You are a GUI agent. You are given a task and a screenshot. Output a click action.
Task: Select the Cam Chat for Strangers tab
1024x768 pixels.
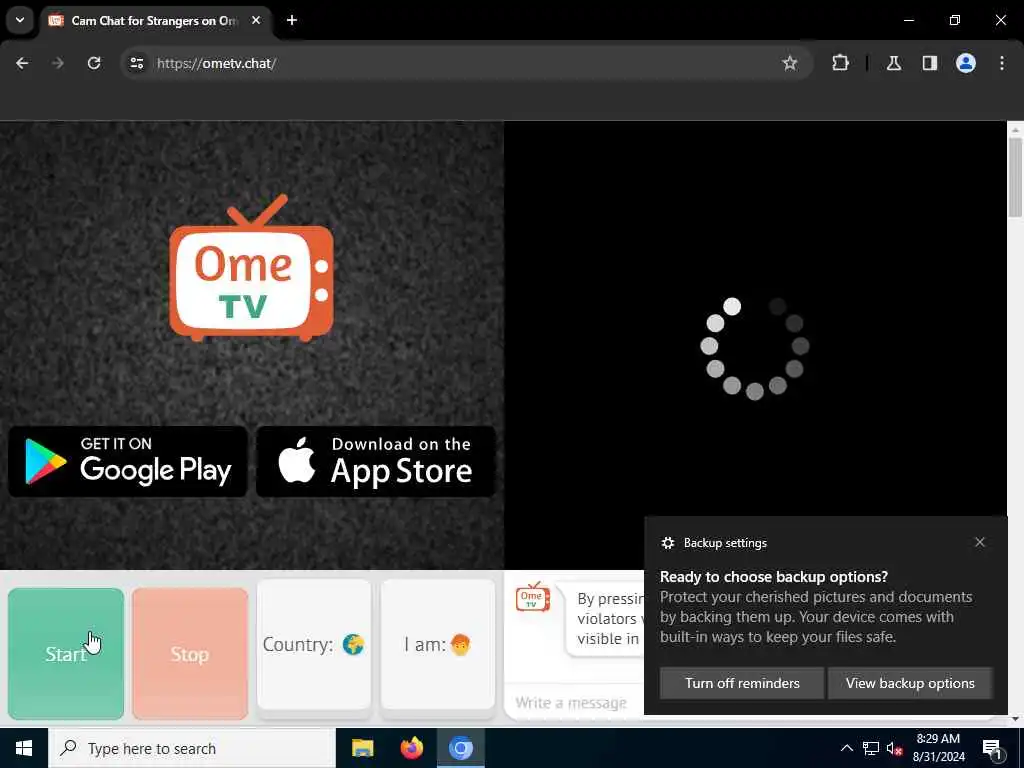click(155, 21)
